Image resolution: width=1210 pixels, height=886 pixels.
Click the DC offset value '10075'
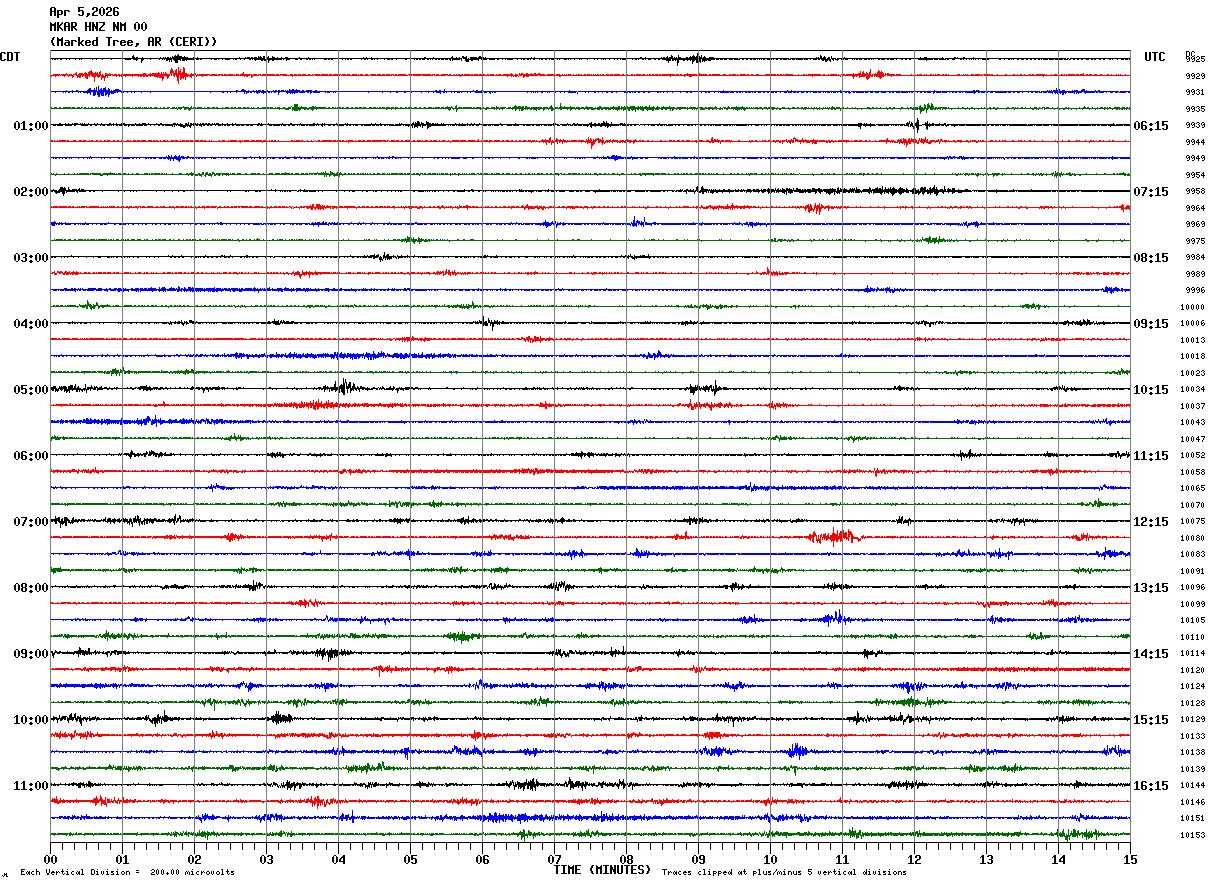[x=1193, y=522]
